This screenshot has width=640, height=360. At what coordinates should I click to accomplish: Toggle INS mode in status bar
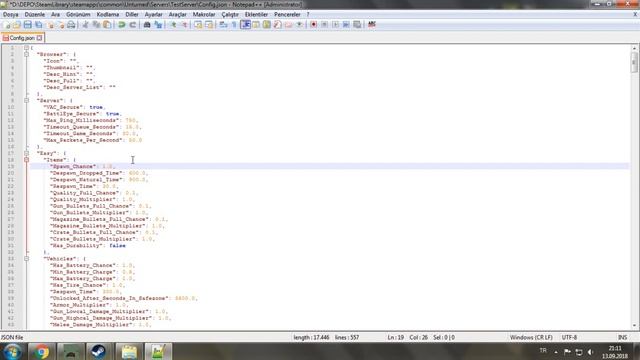[622, 338]
